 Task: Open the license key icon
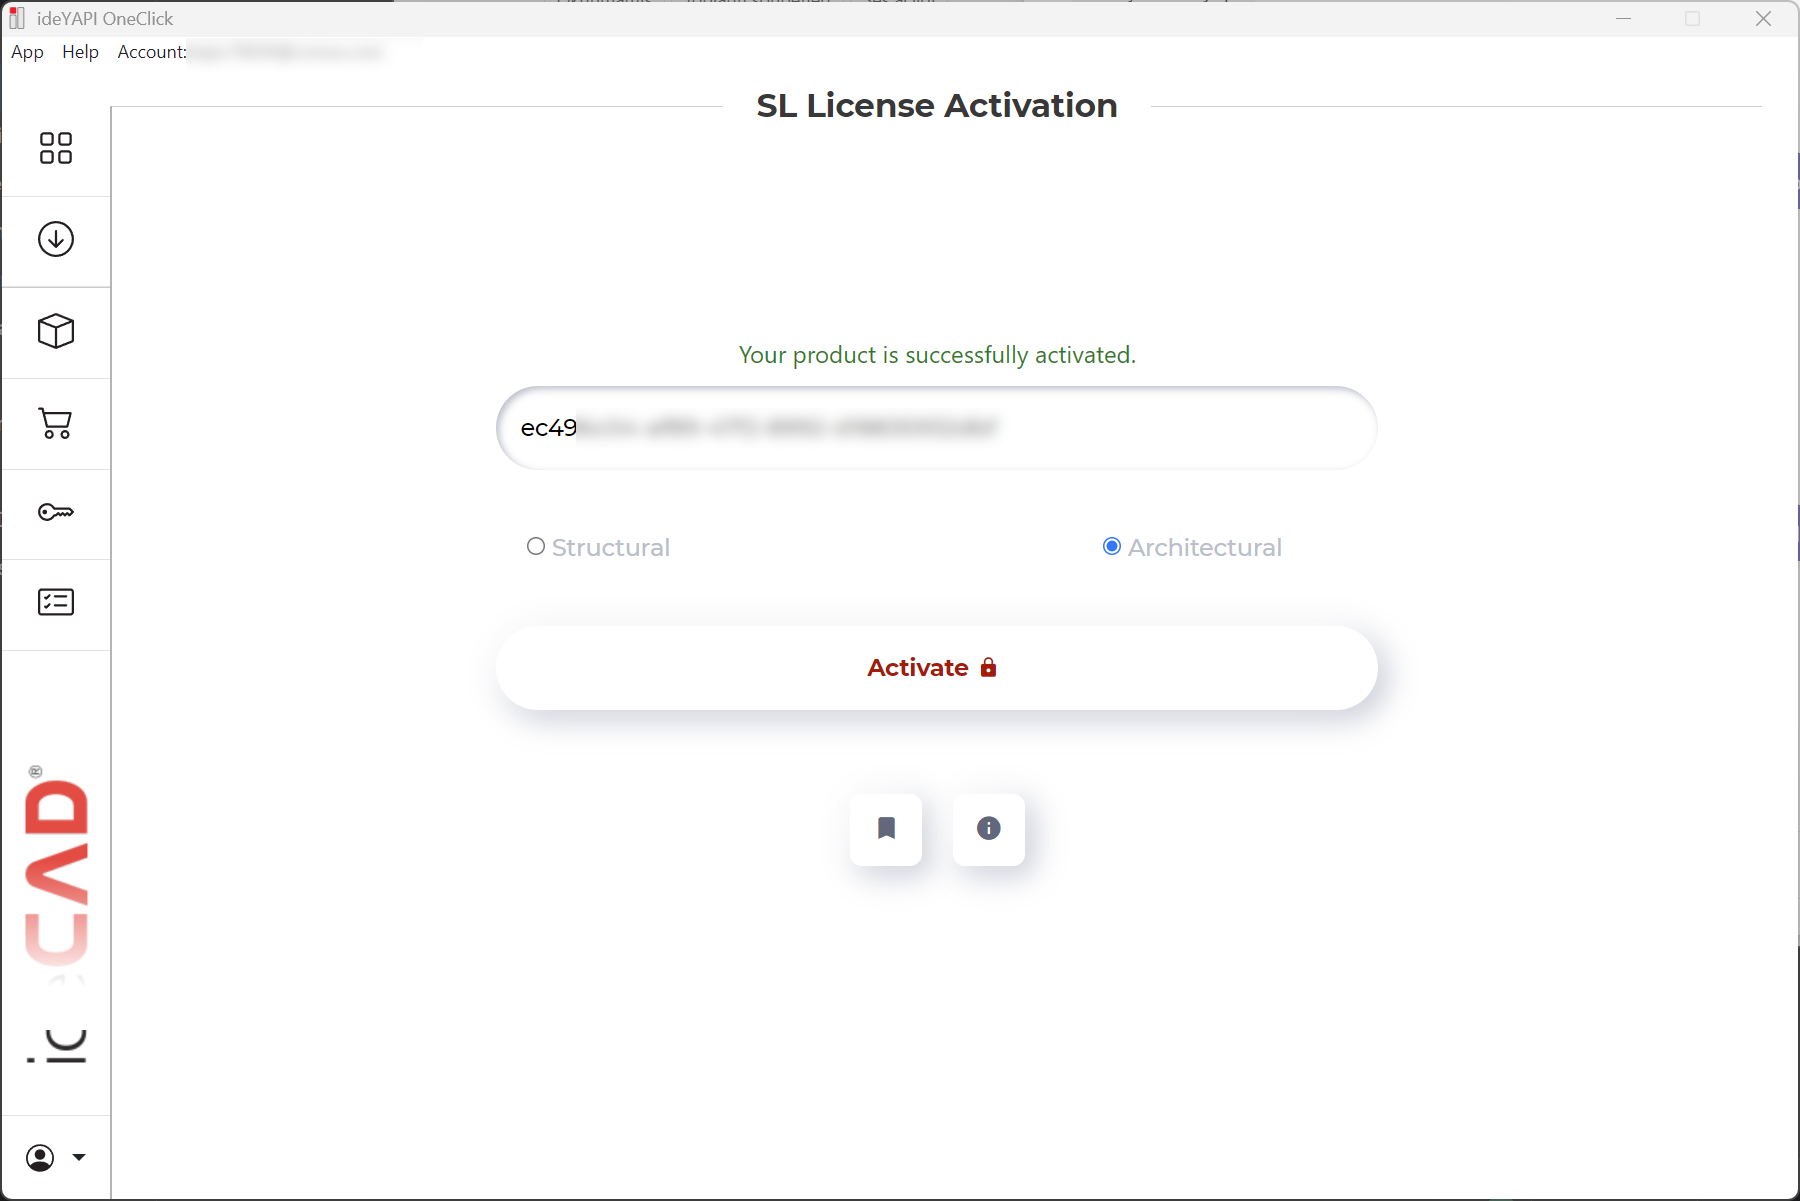point(56,513)
